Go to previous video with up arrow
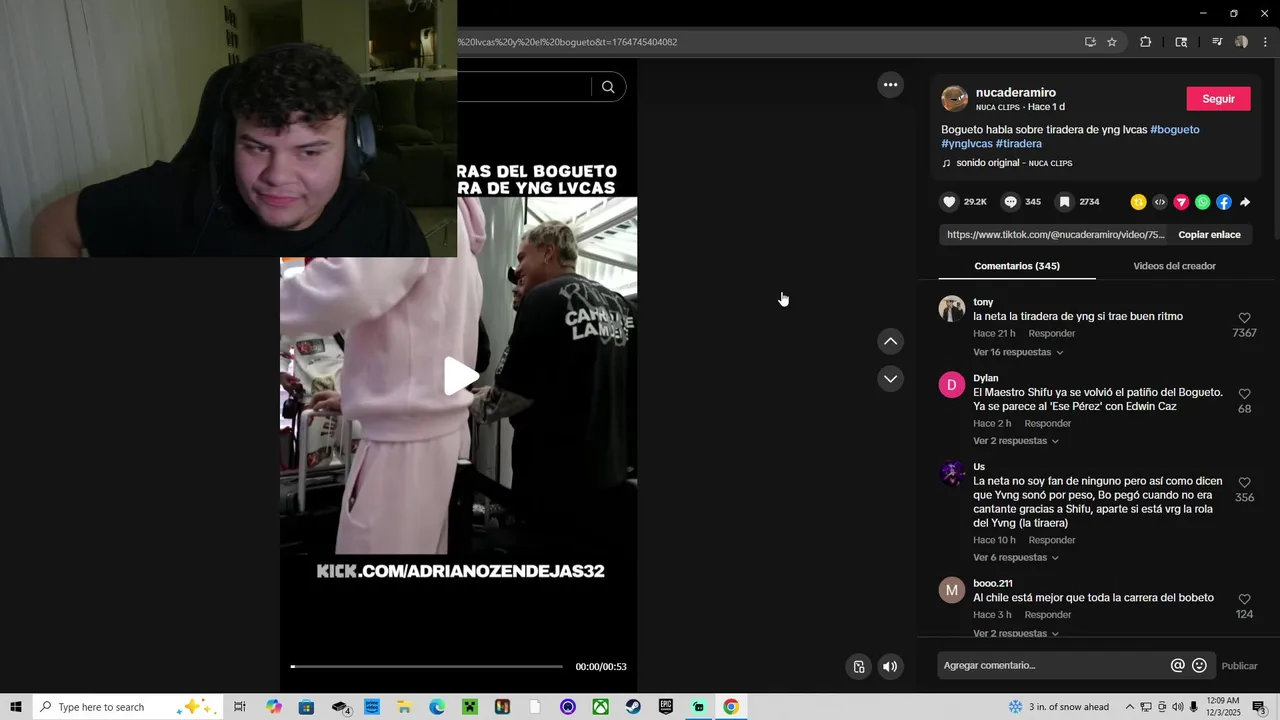The width and height of the screenshot is (1280, 720). (890, 341)
